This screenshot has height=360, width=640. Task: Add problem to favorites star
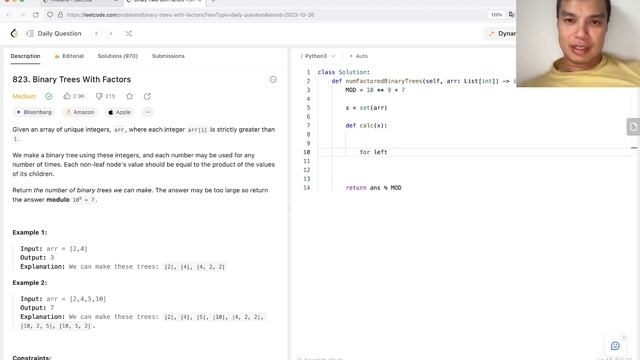click(x=129, y=96)
